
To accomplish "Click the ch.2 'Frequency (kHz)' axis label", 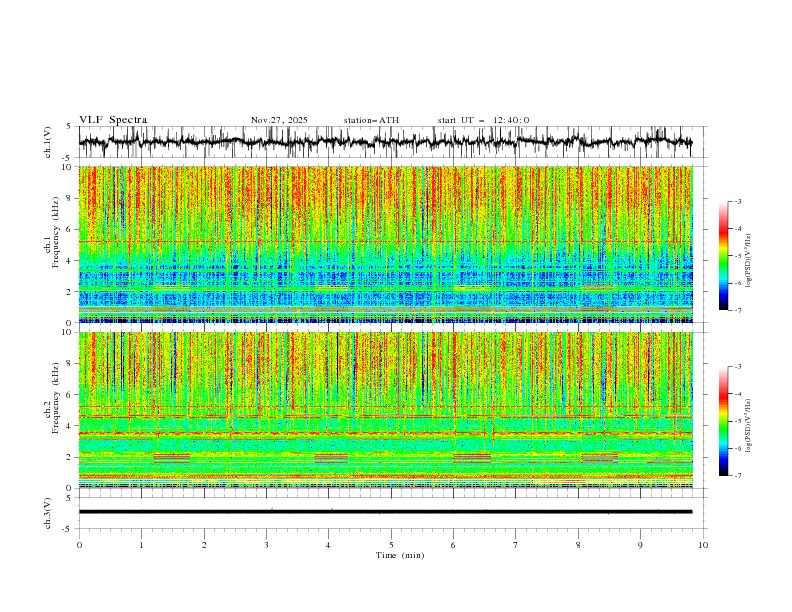I will pyautogui.click(x=56, y=398).
